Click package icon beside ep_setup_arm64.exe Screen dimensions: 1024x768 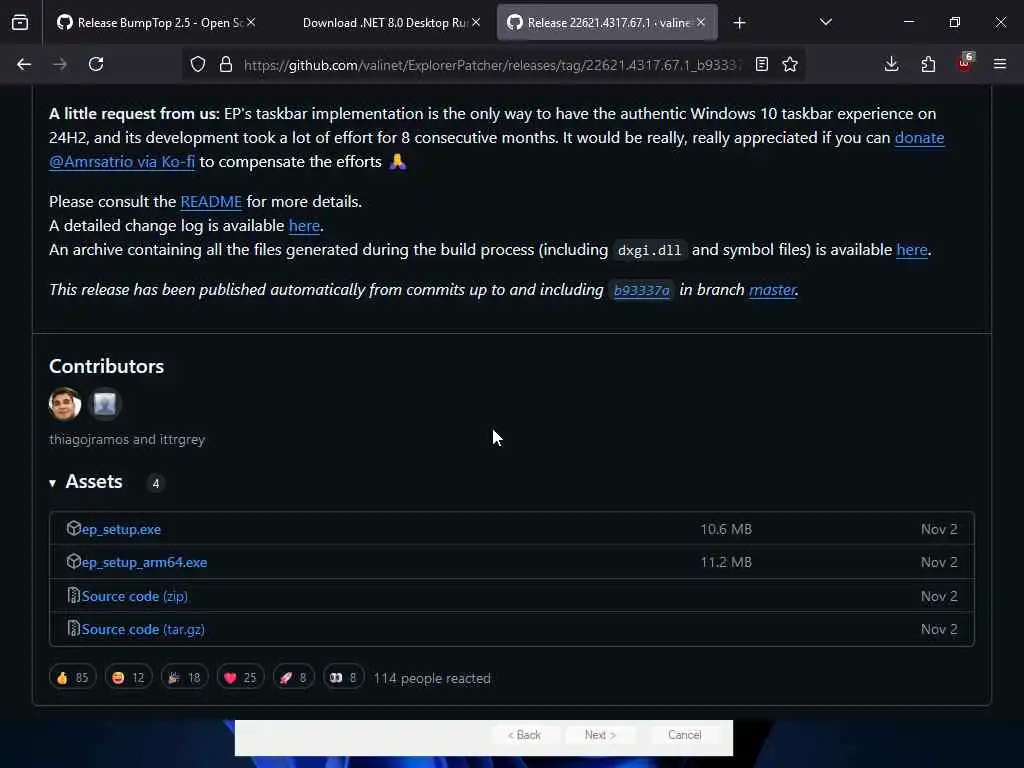[73, 561]
